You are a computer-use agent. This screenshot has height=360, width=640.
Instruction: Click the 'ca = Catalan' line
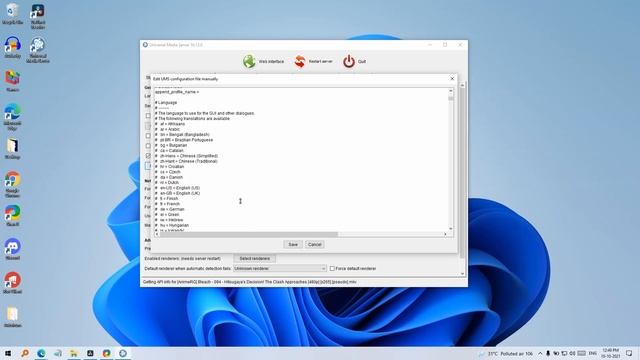coord(169,150)
